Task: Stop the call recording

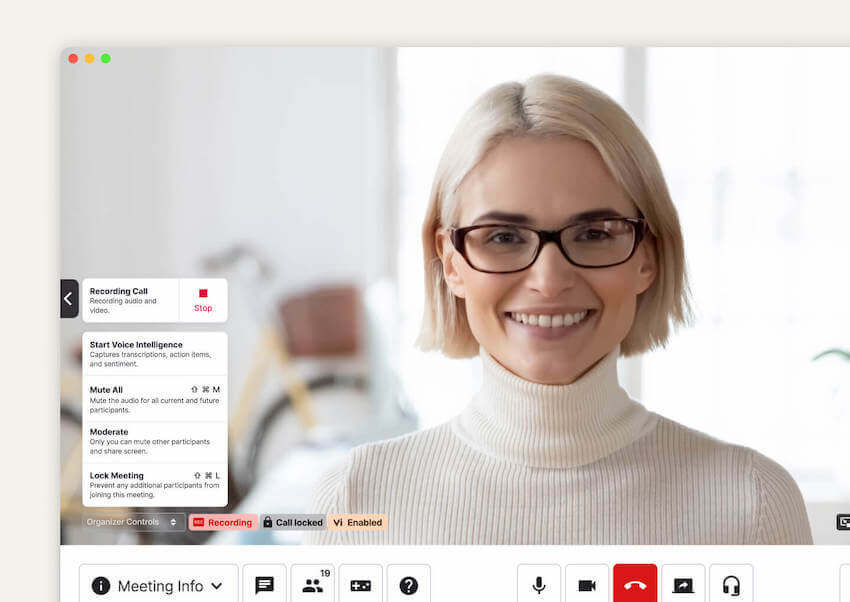Action: pos(203,300)
